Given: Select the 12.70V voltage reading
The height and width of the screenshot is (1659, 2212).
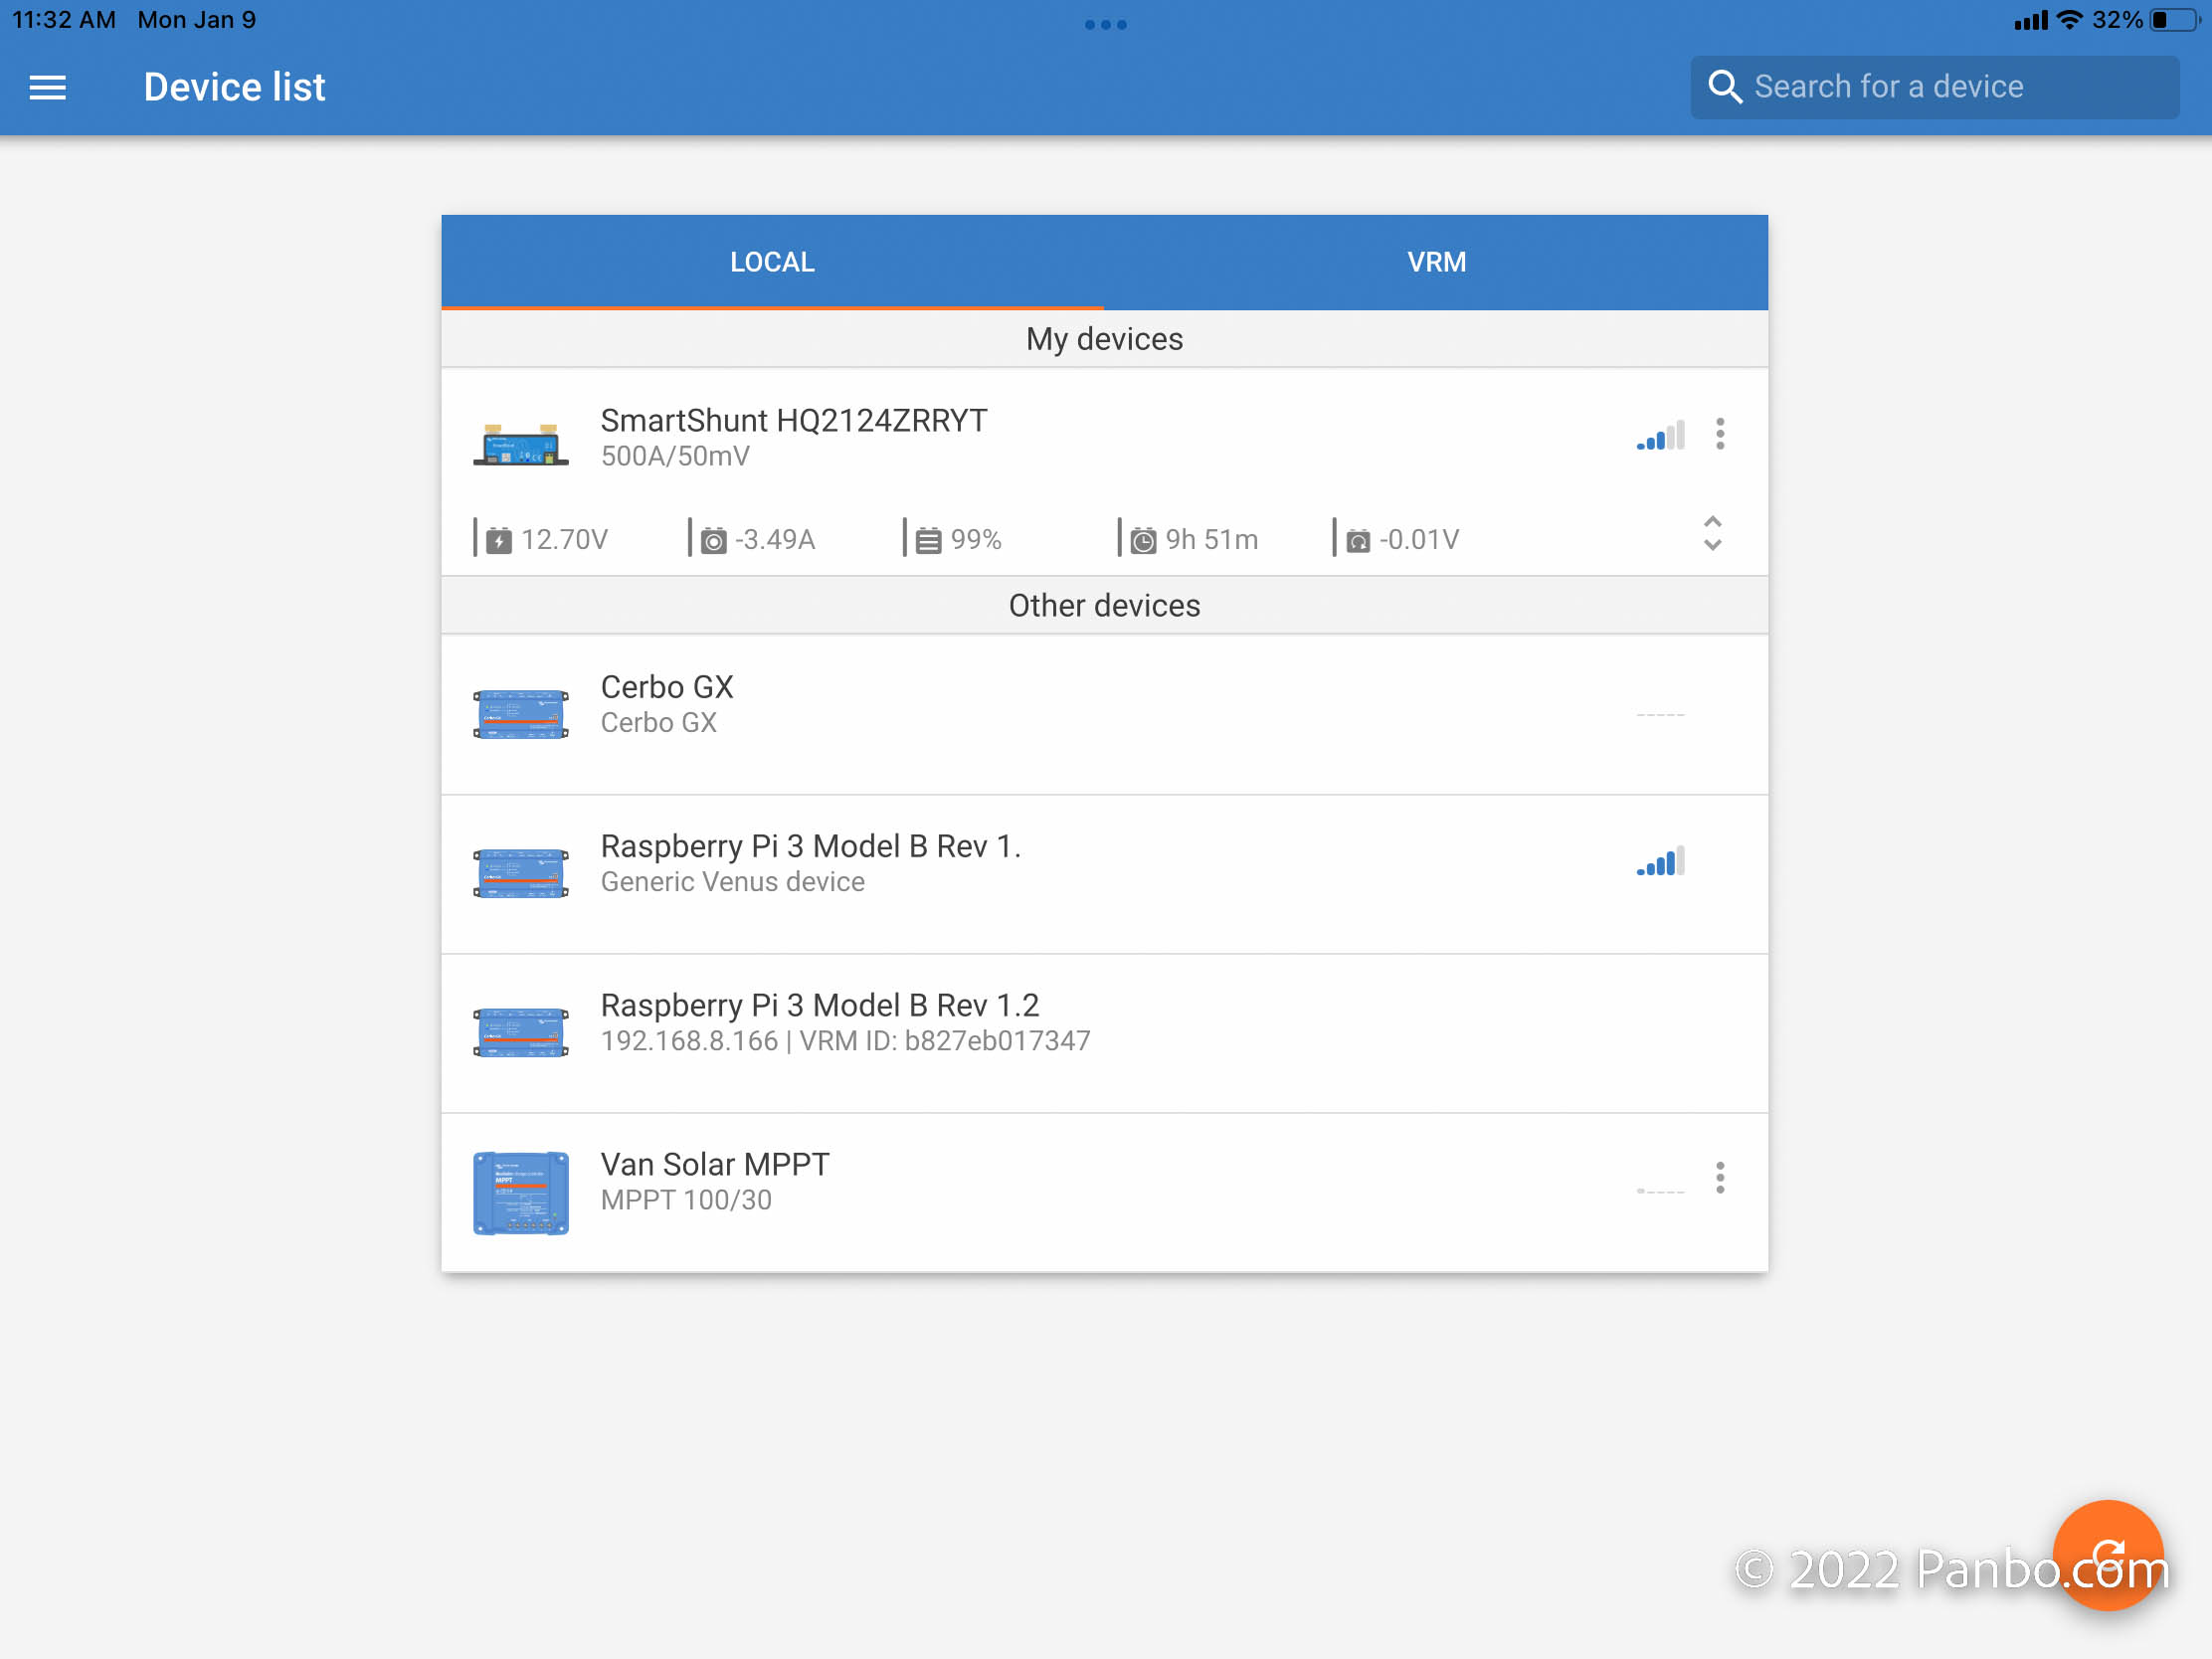Looking at the screenshot, I should click(564, 540).
